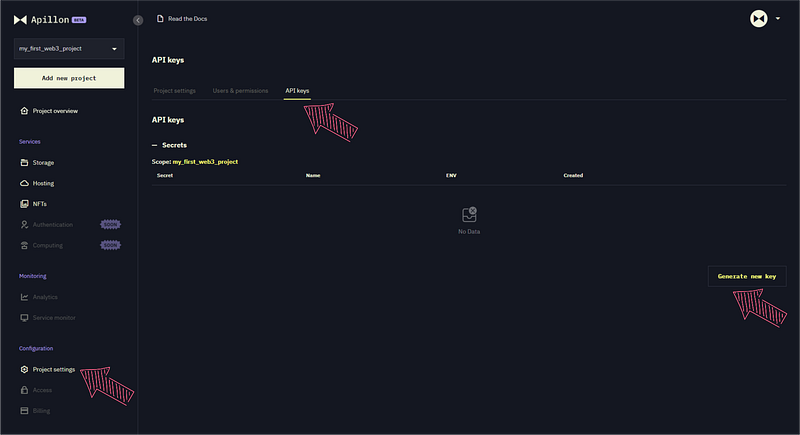800x435 pixels.
Task: Click the Storage folder icon
Action: tap(24, 162)
